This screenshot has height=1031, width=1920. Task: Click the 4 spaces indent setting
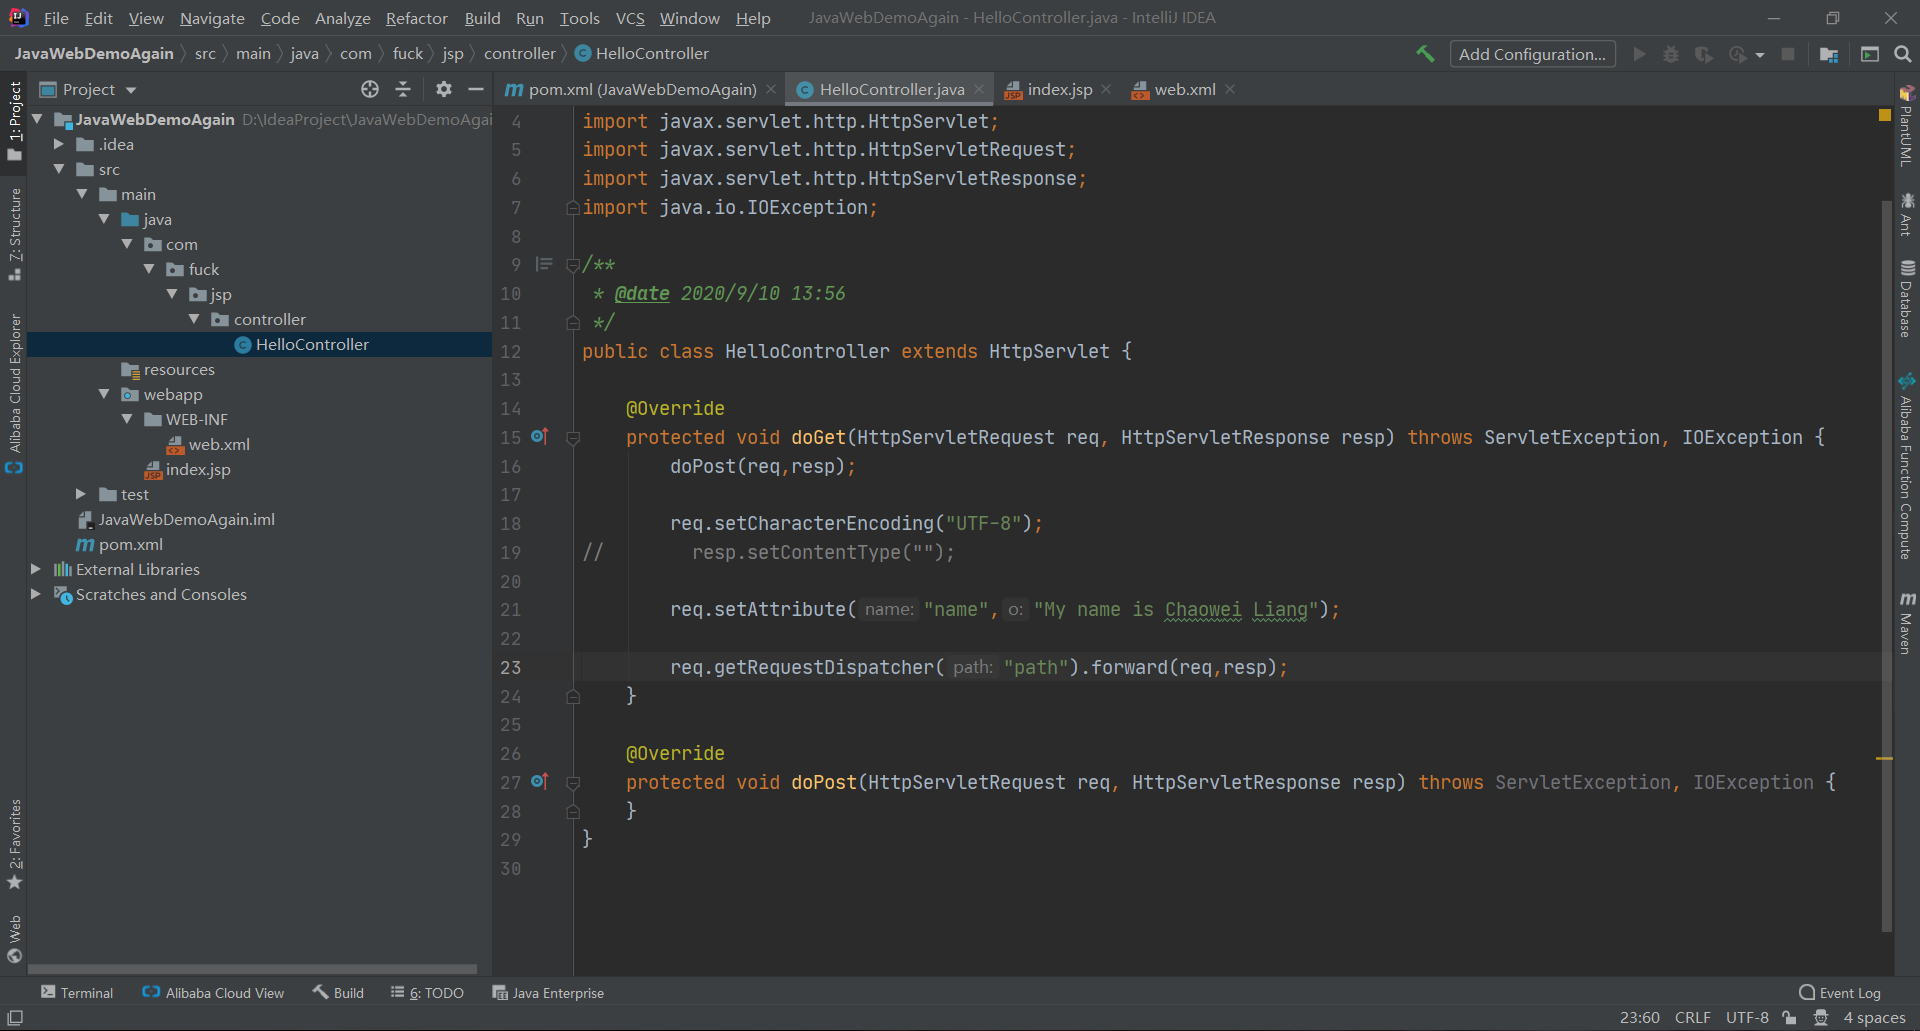coord(1874,1018)
